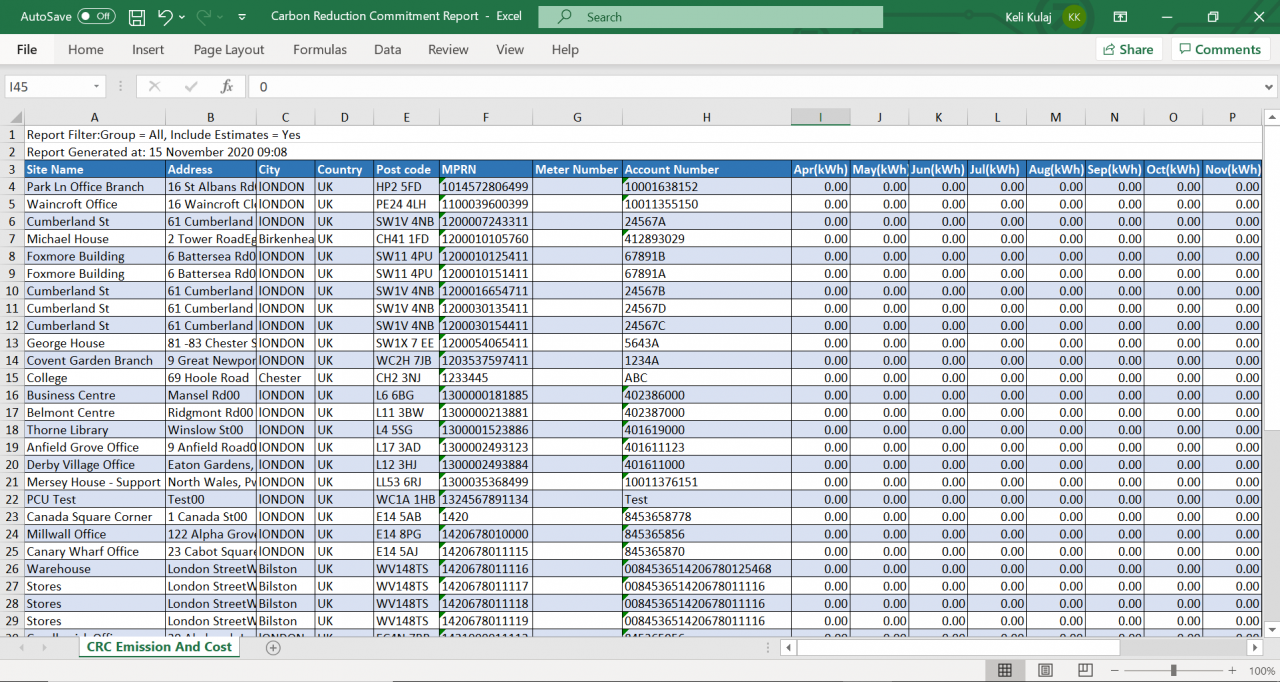Expand the Customize Quick Access Toolbar chevron

[241, 16]
